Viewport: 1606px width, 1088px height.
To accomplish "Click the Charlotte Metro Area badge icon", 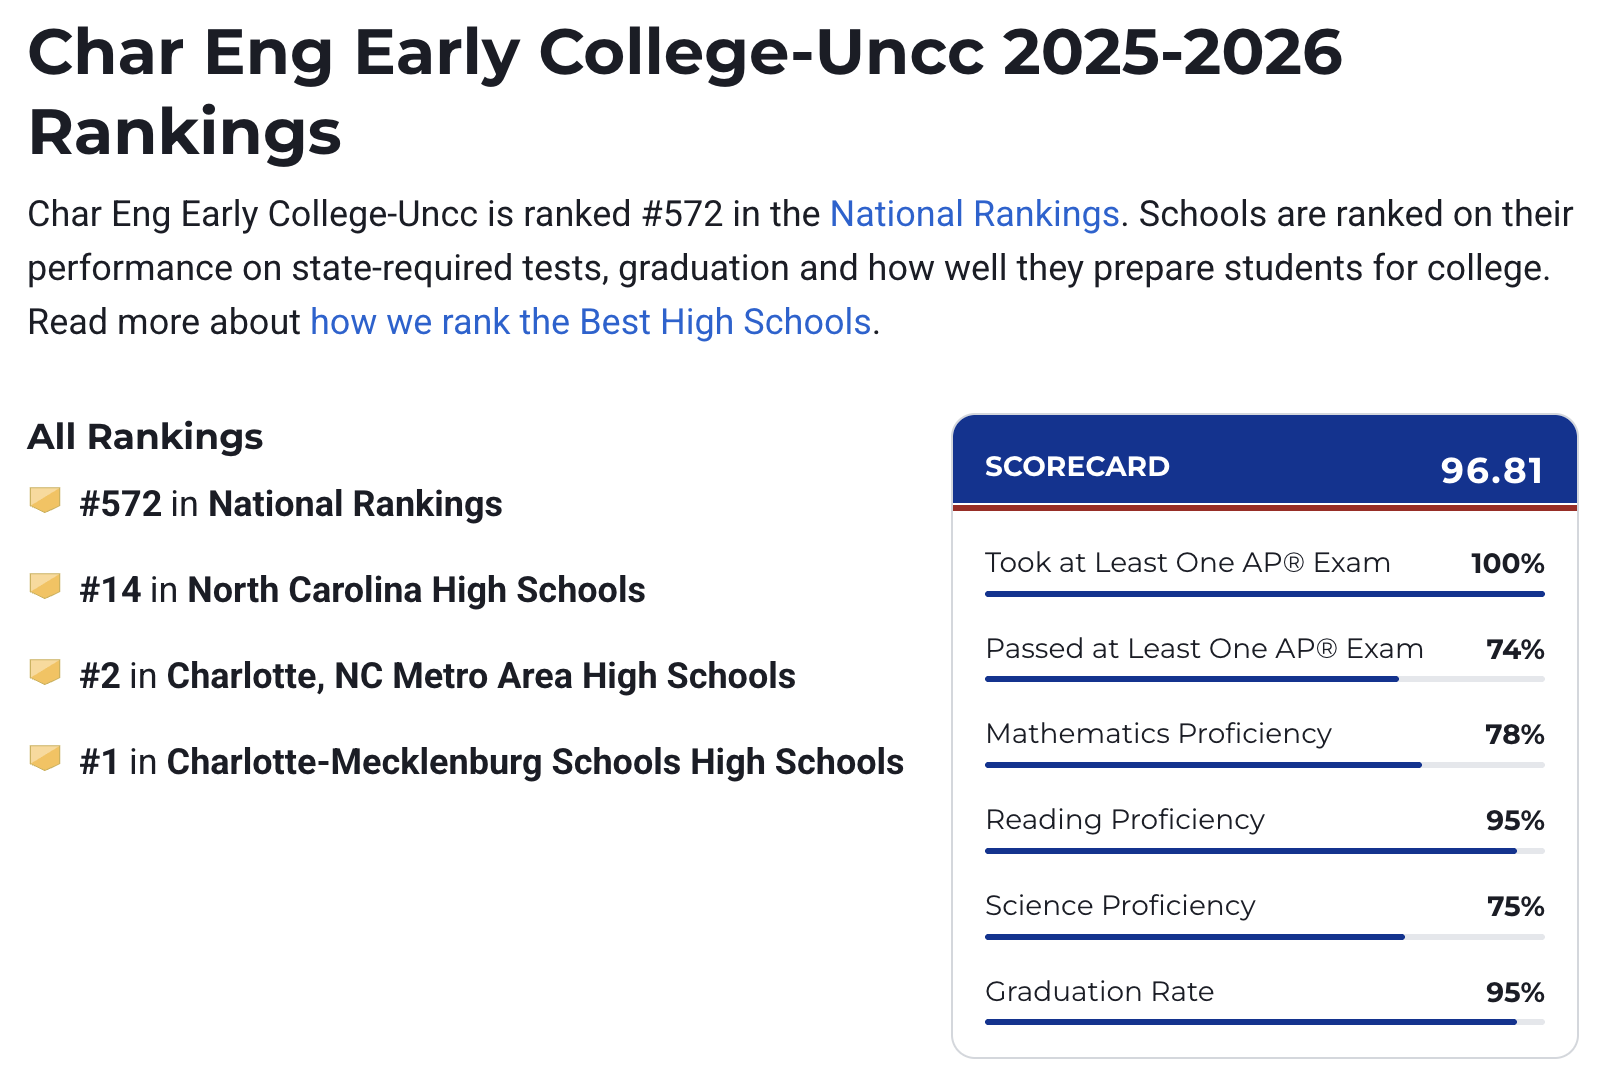I will point(45,672).
